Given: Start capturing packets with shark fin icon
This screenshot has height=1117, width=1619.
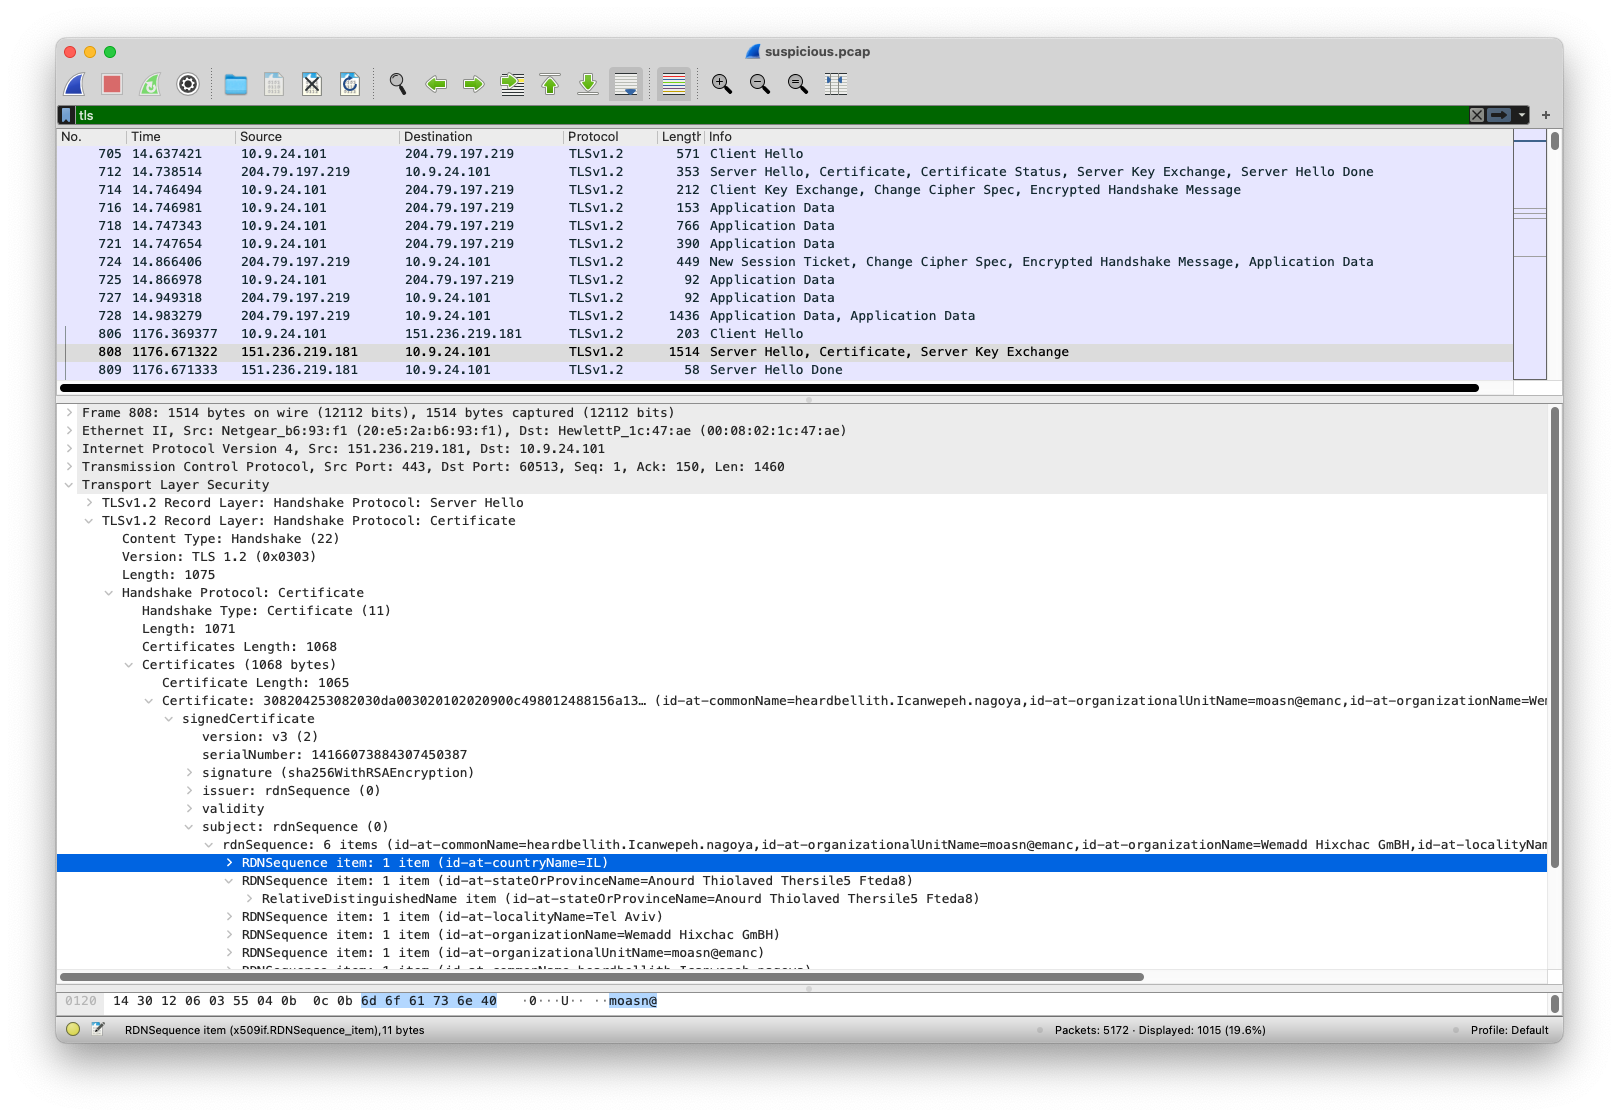Looking at the screenshot, I should point(75,84).
